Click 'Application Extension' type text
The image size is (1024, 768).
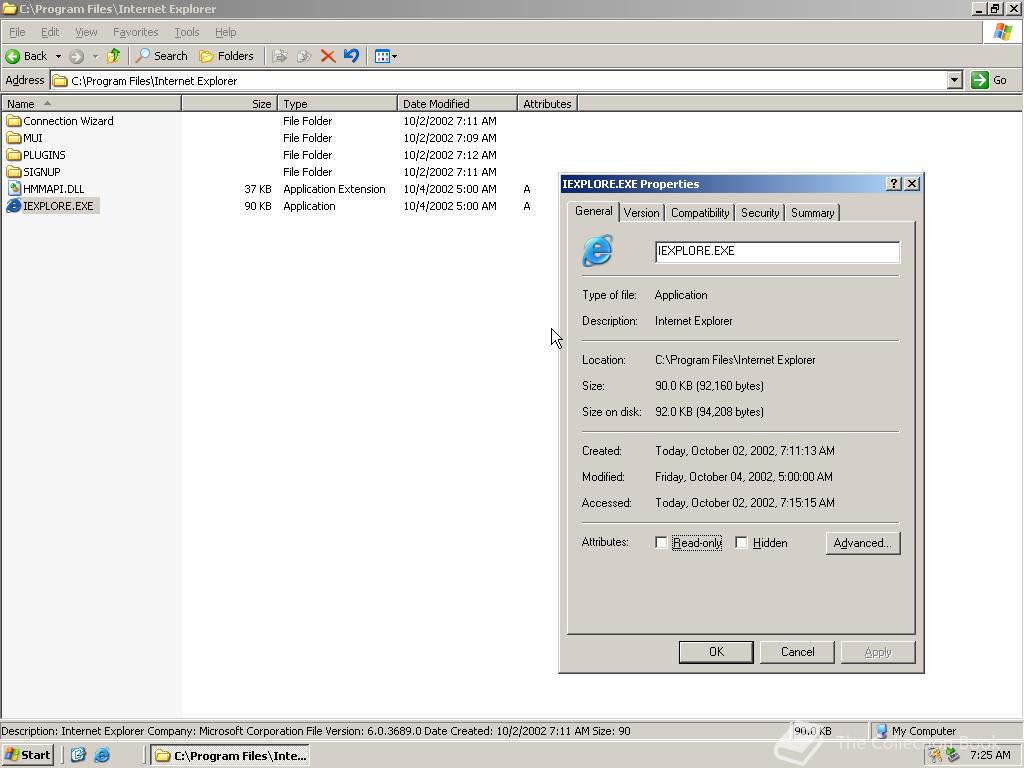[x=334, y=189]
